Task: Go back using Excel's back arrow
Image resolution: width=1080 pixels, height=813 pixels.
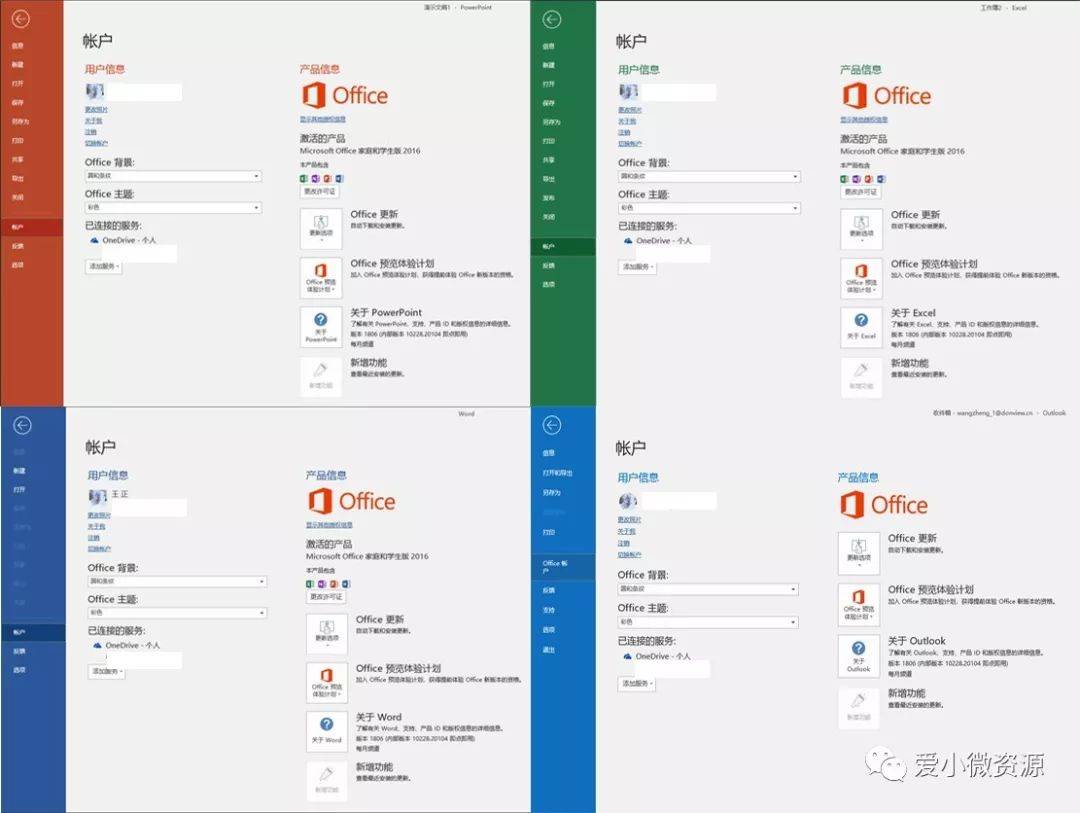Action: pos(552,20)
